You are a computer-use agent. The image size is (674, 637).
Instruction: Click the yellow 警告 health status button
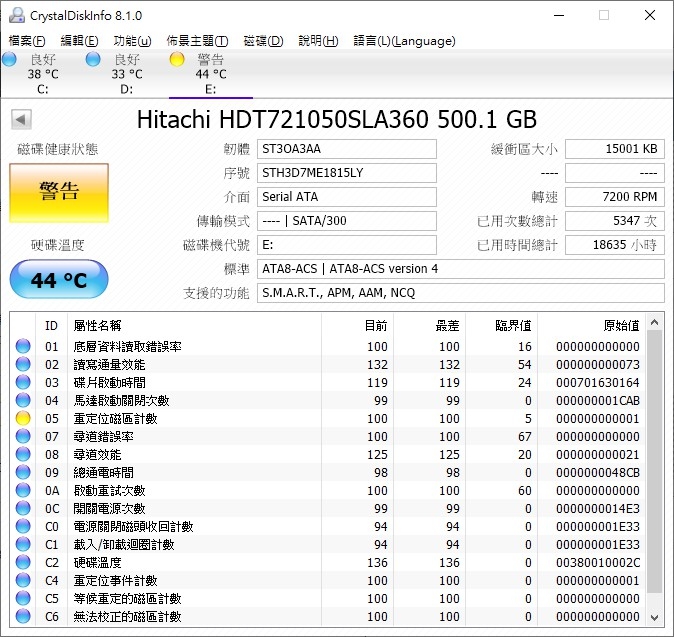point(59,193)
